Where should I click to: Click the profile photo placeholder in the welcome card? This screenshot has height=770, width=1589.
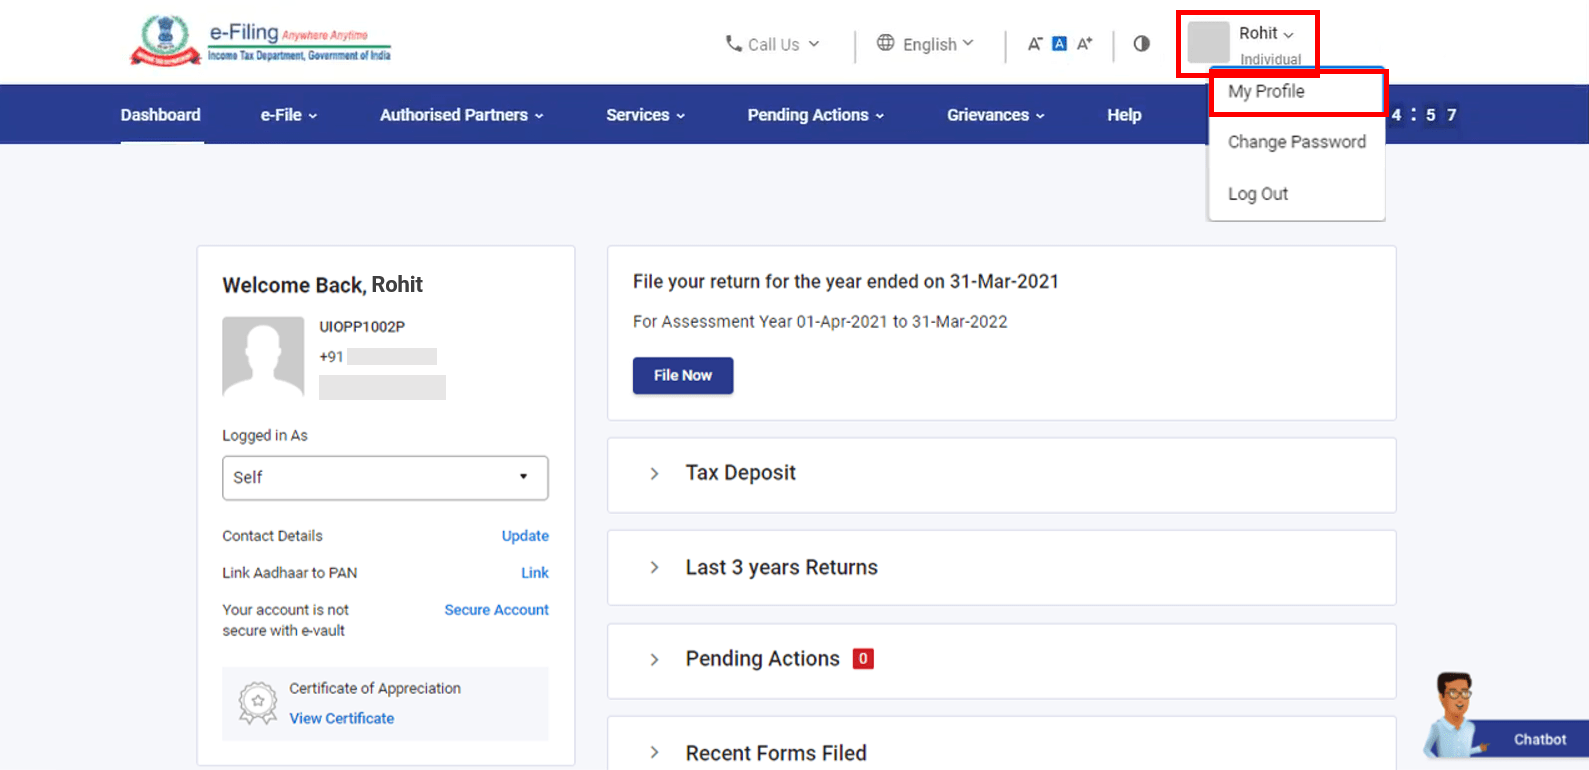pyautogui.click(x=263, y=357)
